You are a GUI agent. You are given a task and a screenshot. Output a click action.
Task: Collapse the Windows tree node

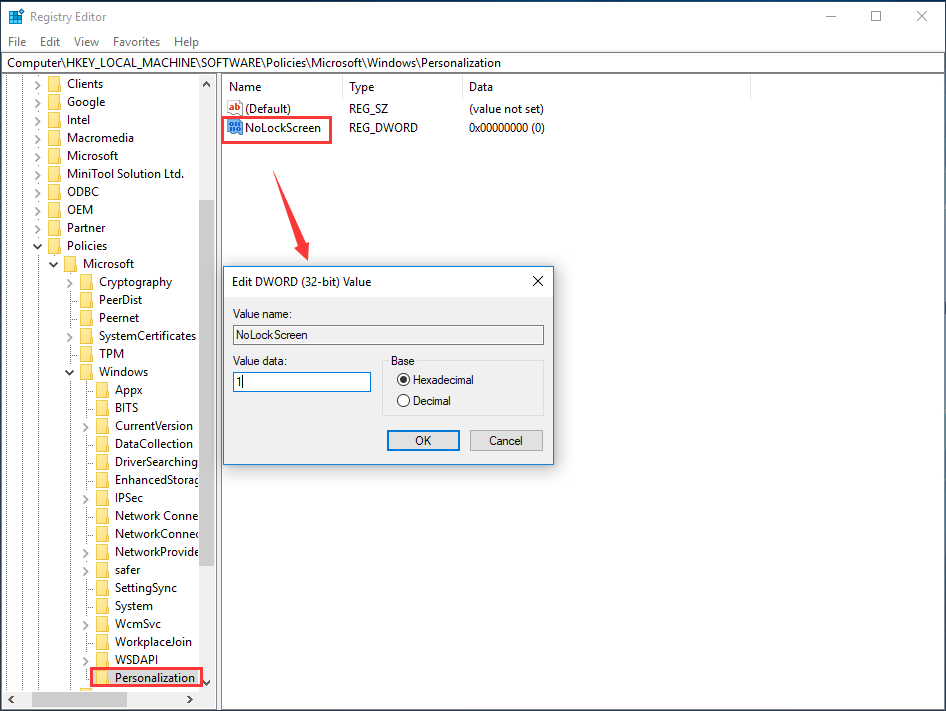pos(69,371)
